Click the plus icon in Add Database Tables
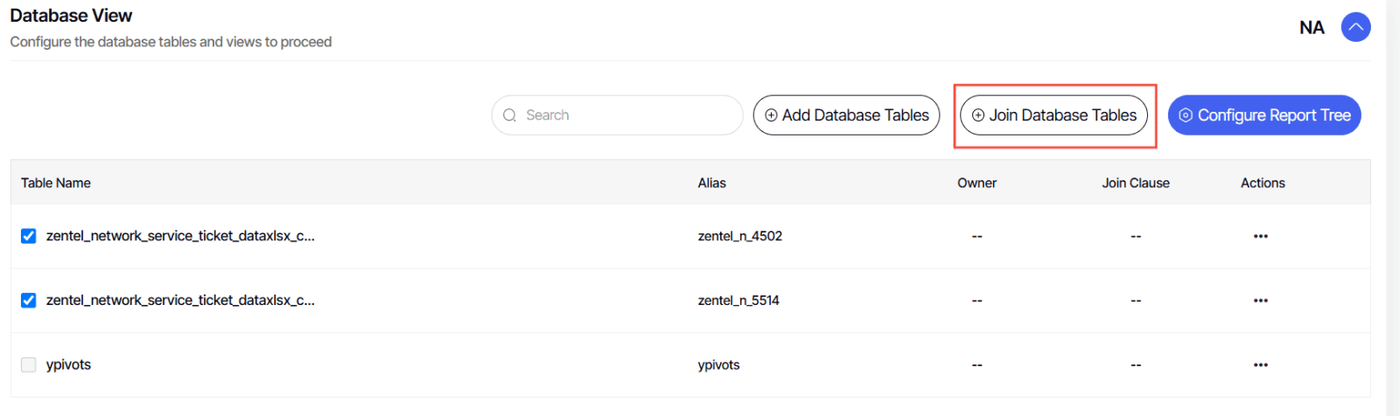The width and height of the screenshot is (1400, 416). (x=771, y=115)
